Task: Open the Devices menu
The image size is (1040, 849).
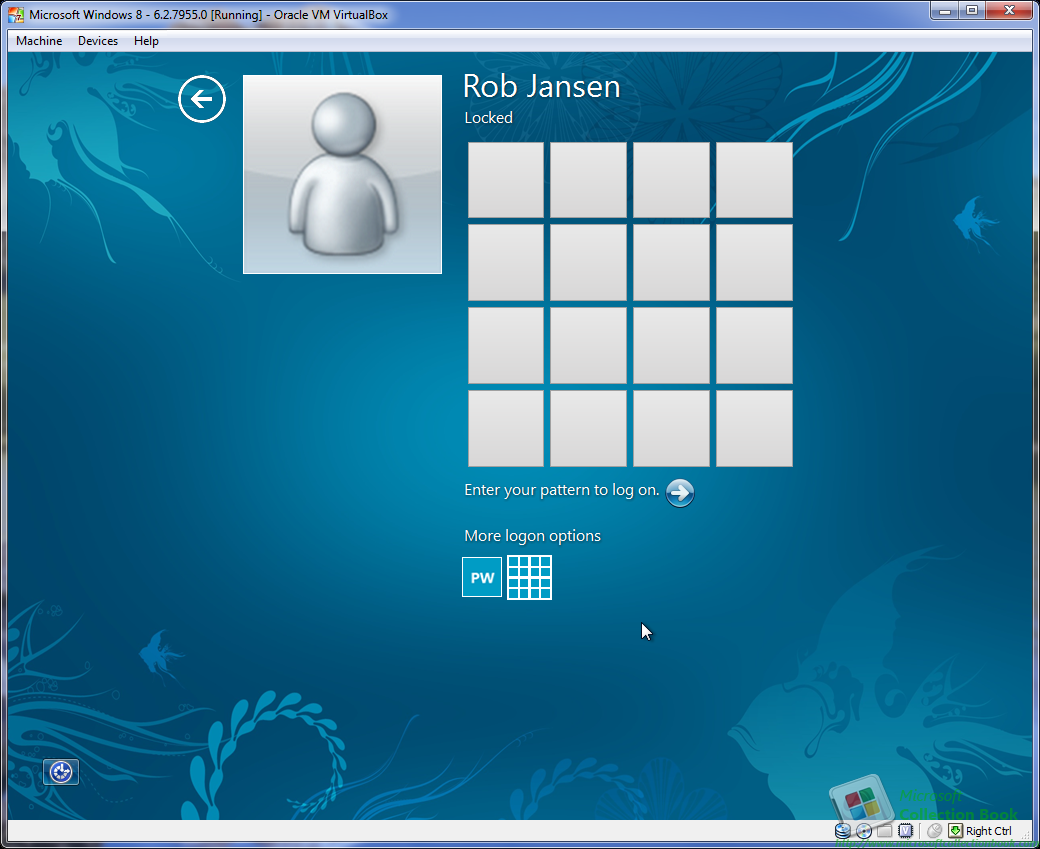Action: pos(98,40)
